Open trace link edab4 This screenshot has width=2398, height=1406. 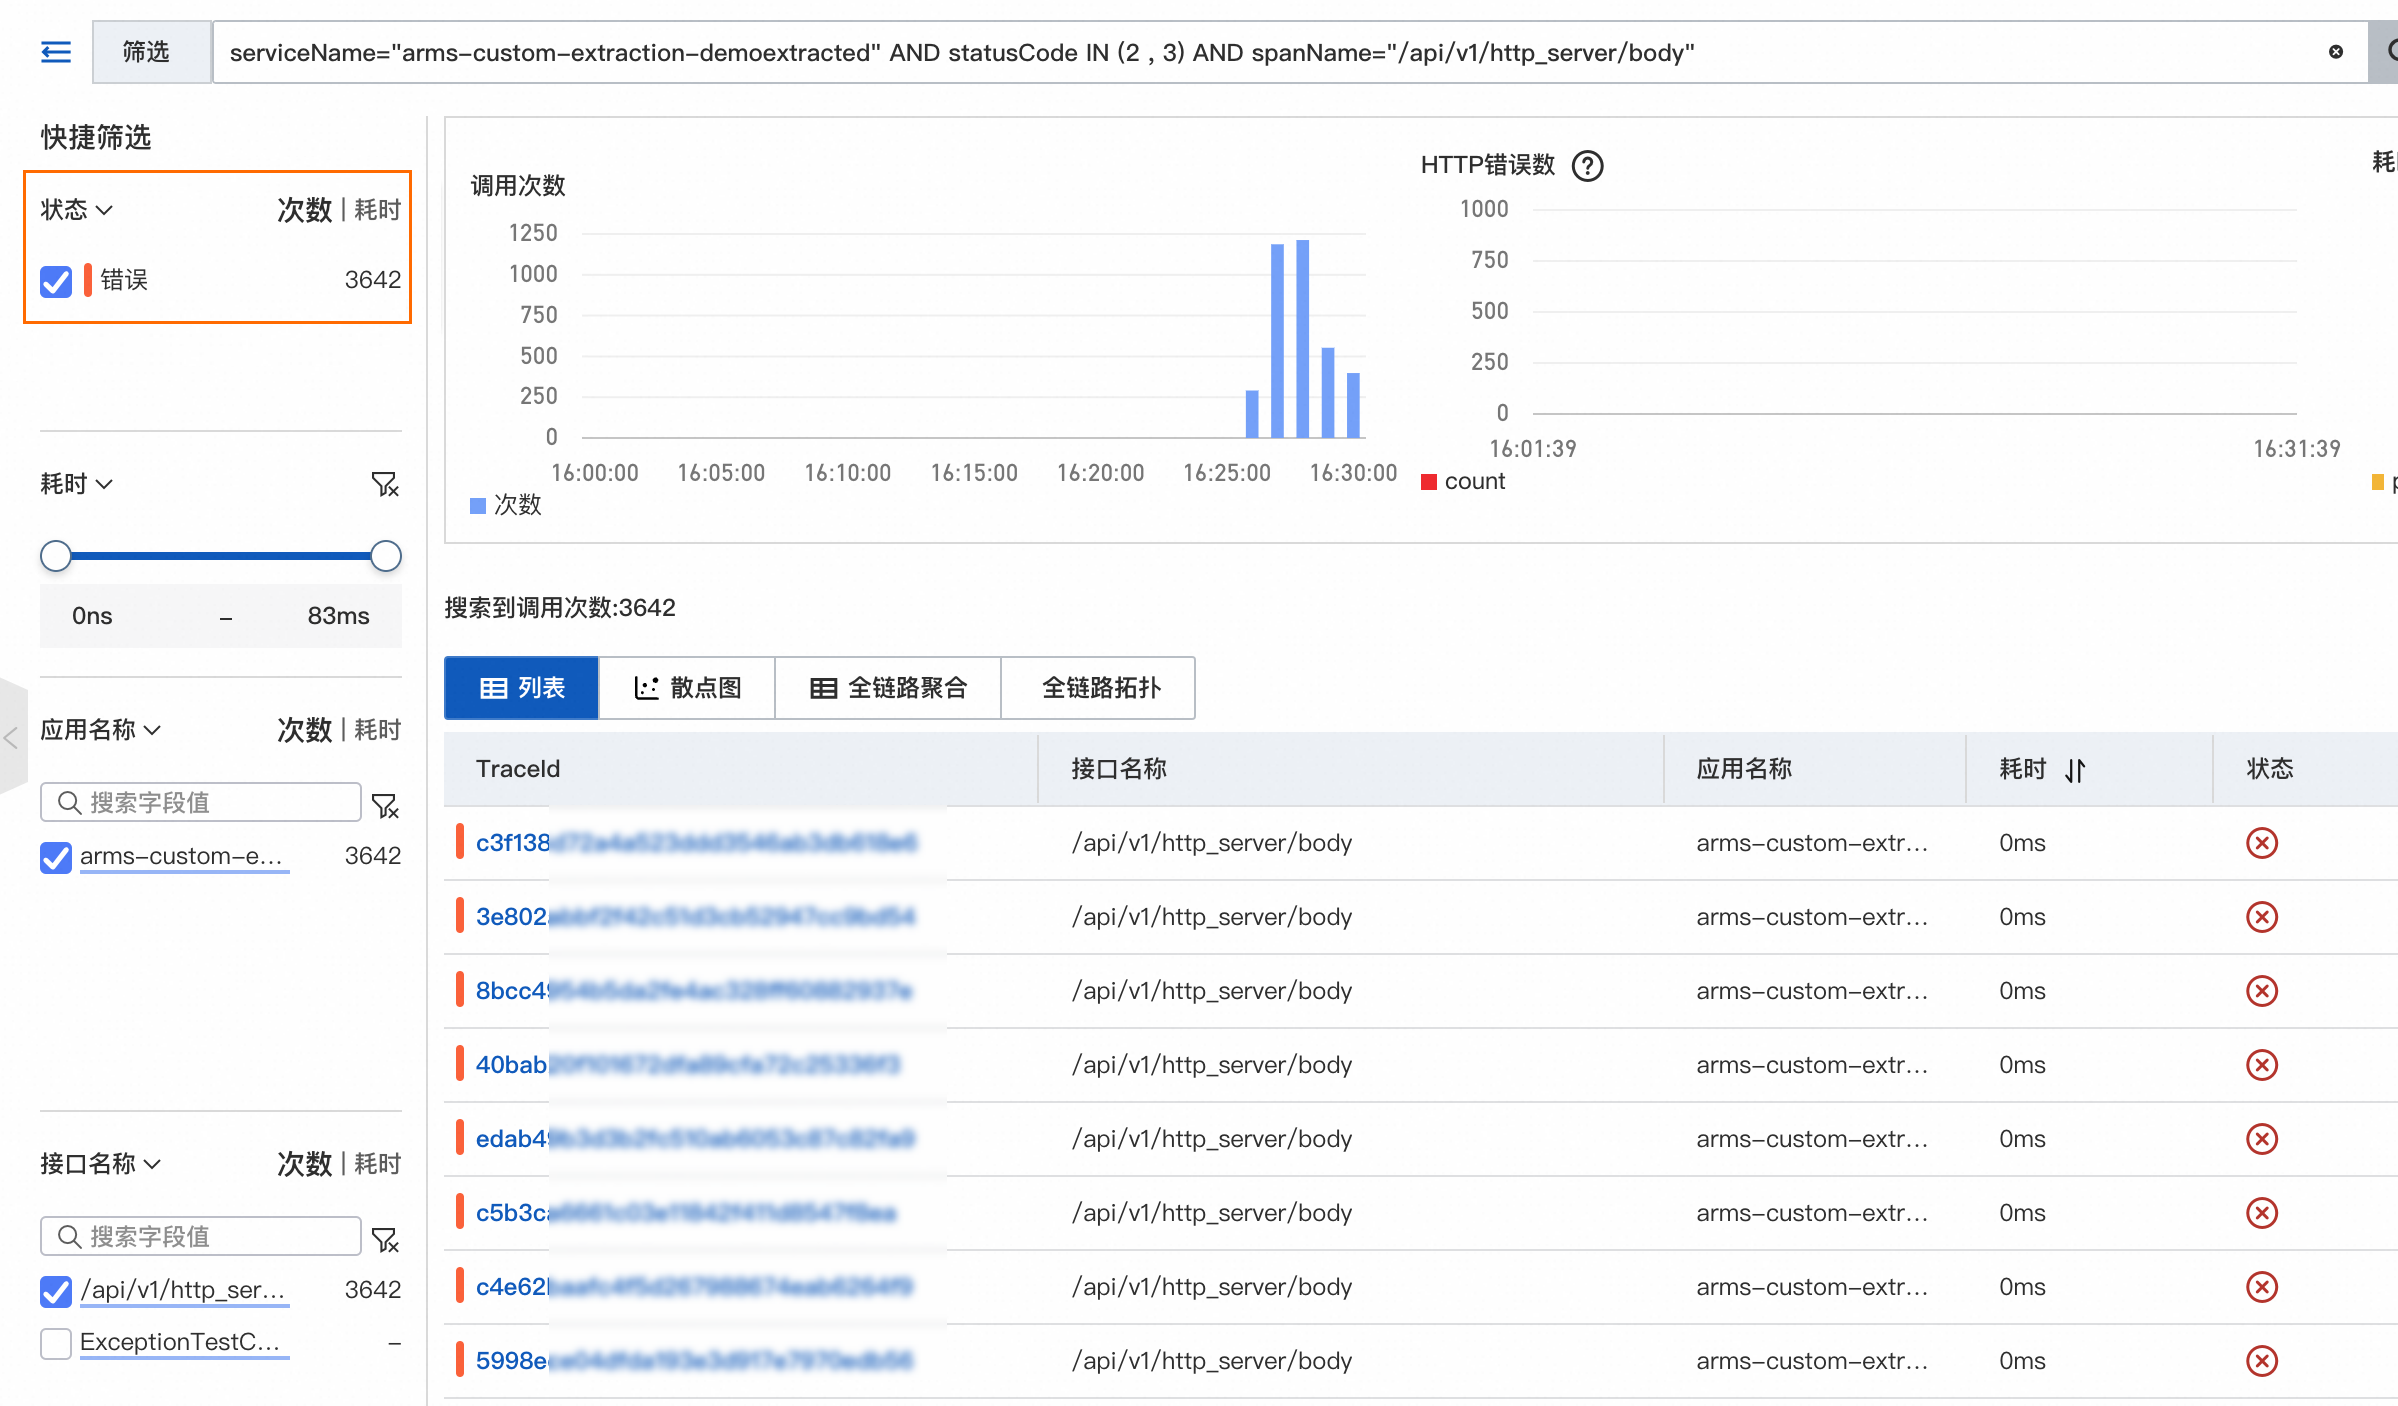click(x=696, y=1139)
